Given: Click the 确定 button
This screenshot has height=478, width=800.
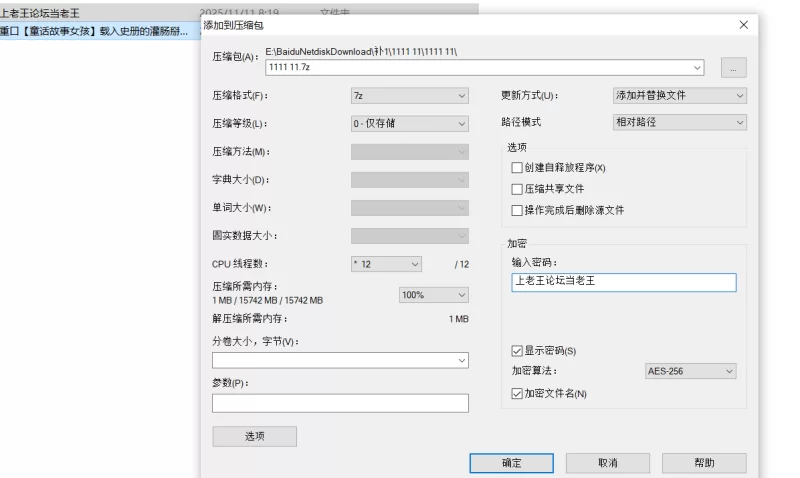Looking at the screenshot, I should pos(511,463).
